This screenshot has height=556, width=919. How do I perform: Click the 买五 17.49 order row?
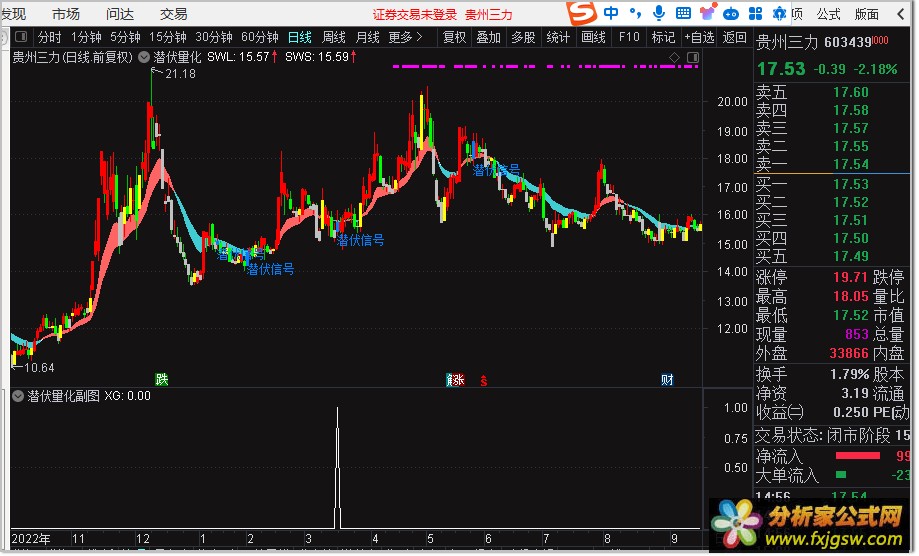pyautogui.click(x=832, y=257)
